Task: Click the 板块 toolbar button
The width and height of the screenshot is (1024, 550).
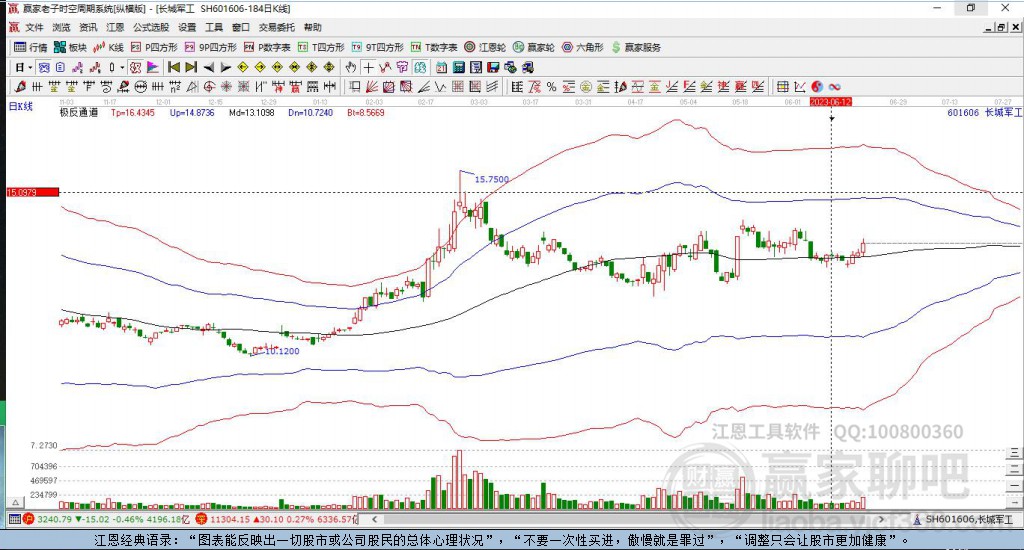Action: pos(70,47)
